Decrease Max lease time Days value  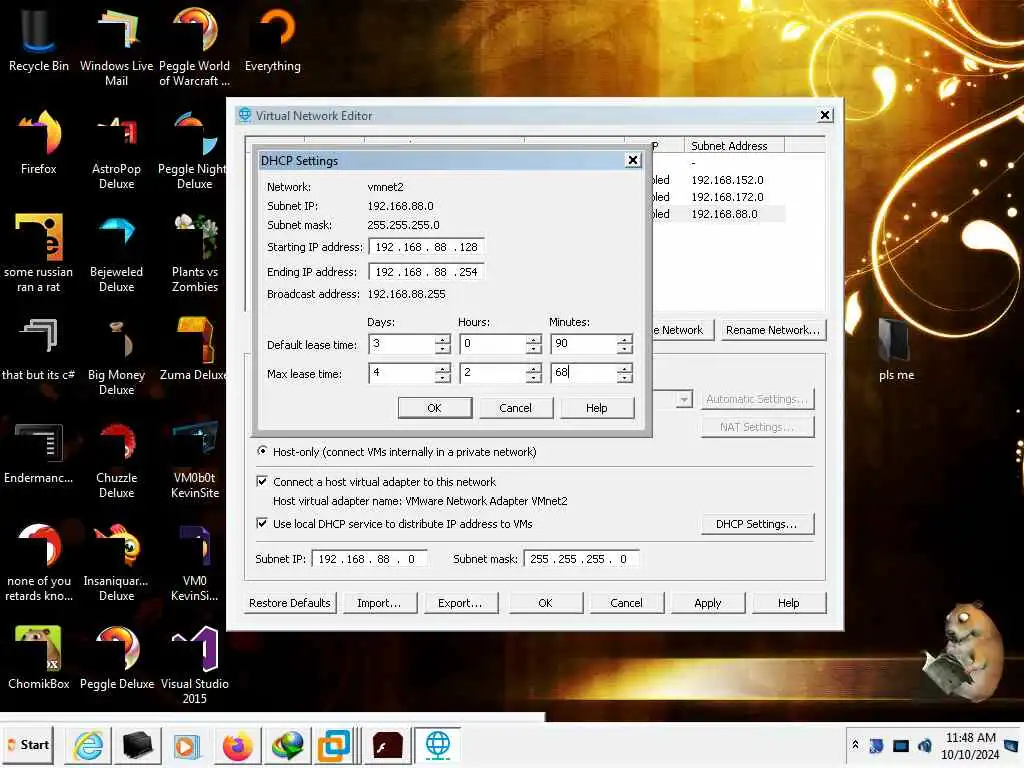tap(443, 377)
